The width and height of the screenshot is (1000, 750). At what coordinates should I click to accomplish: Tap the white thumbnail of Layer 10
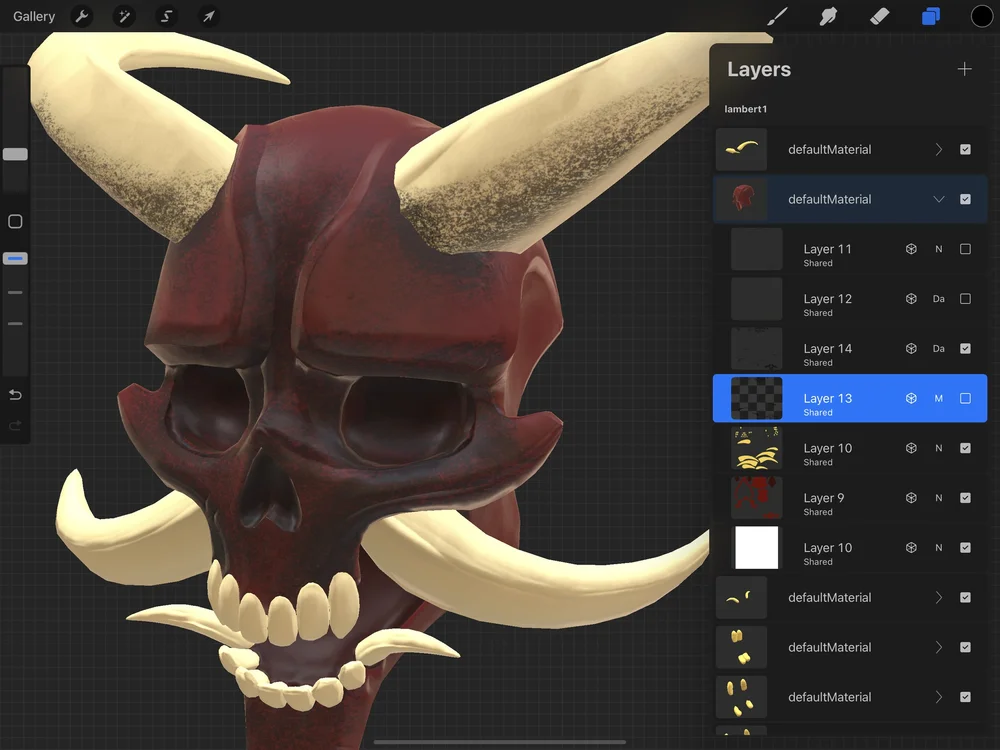[756, 547]
